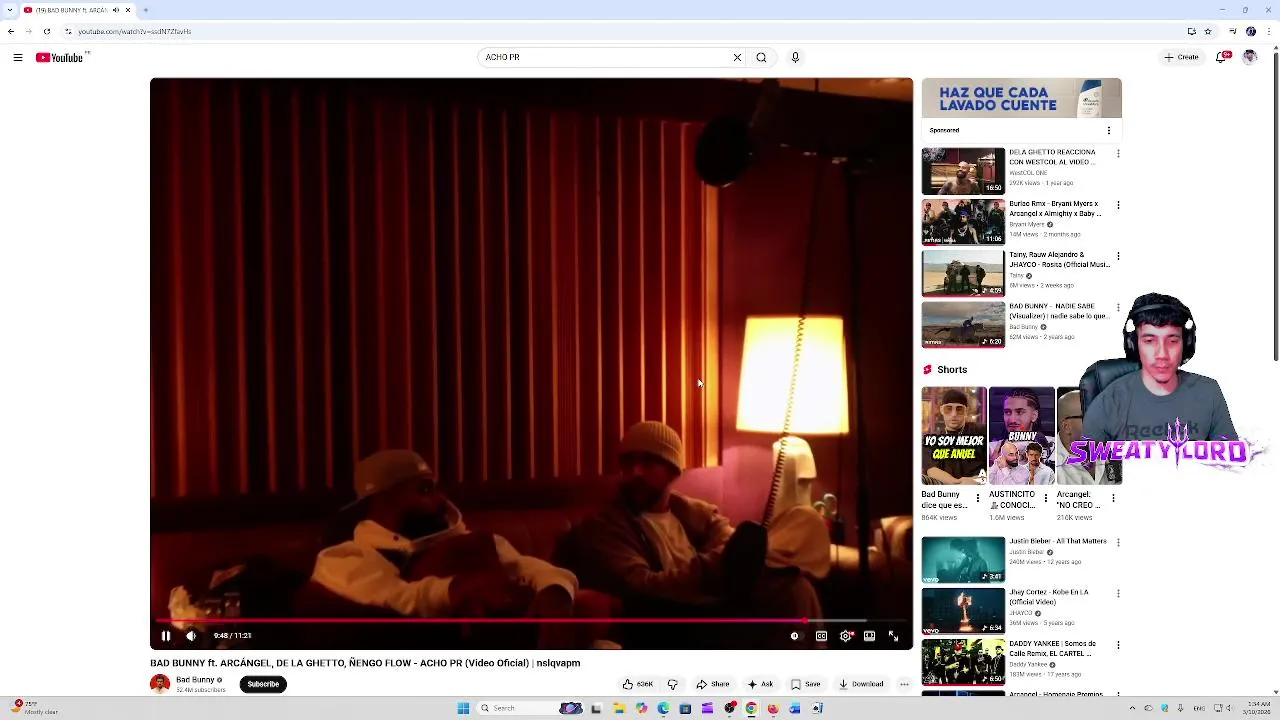Start voice search with the microphone
The height and width of the screenshot is (720, 1280).
click(795, 57)
